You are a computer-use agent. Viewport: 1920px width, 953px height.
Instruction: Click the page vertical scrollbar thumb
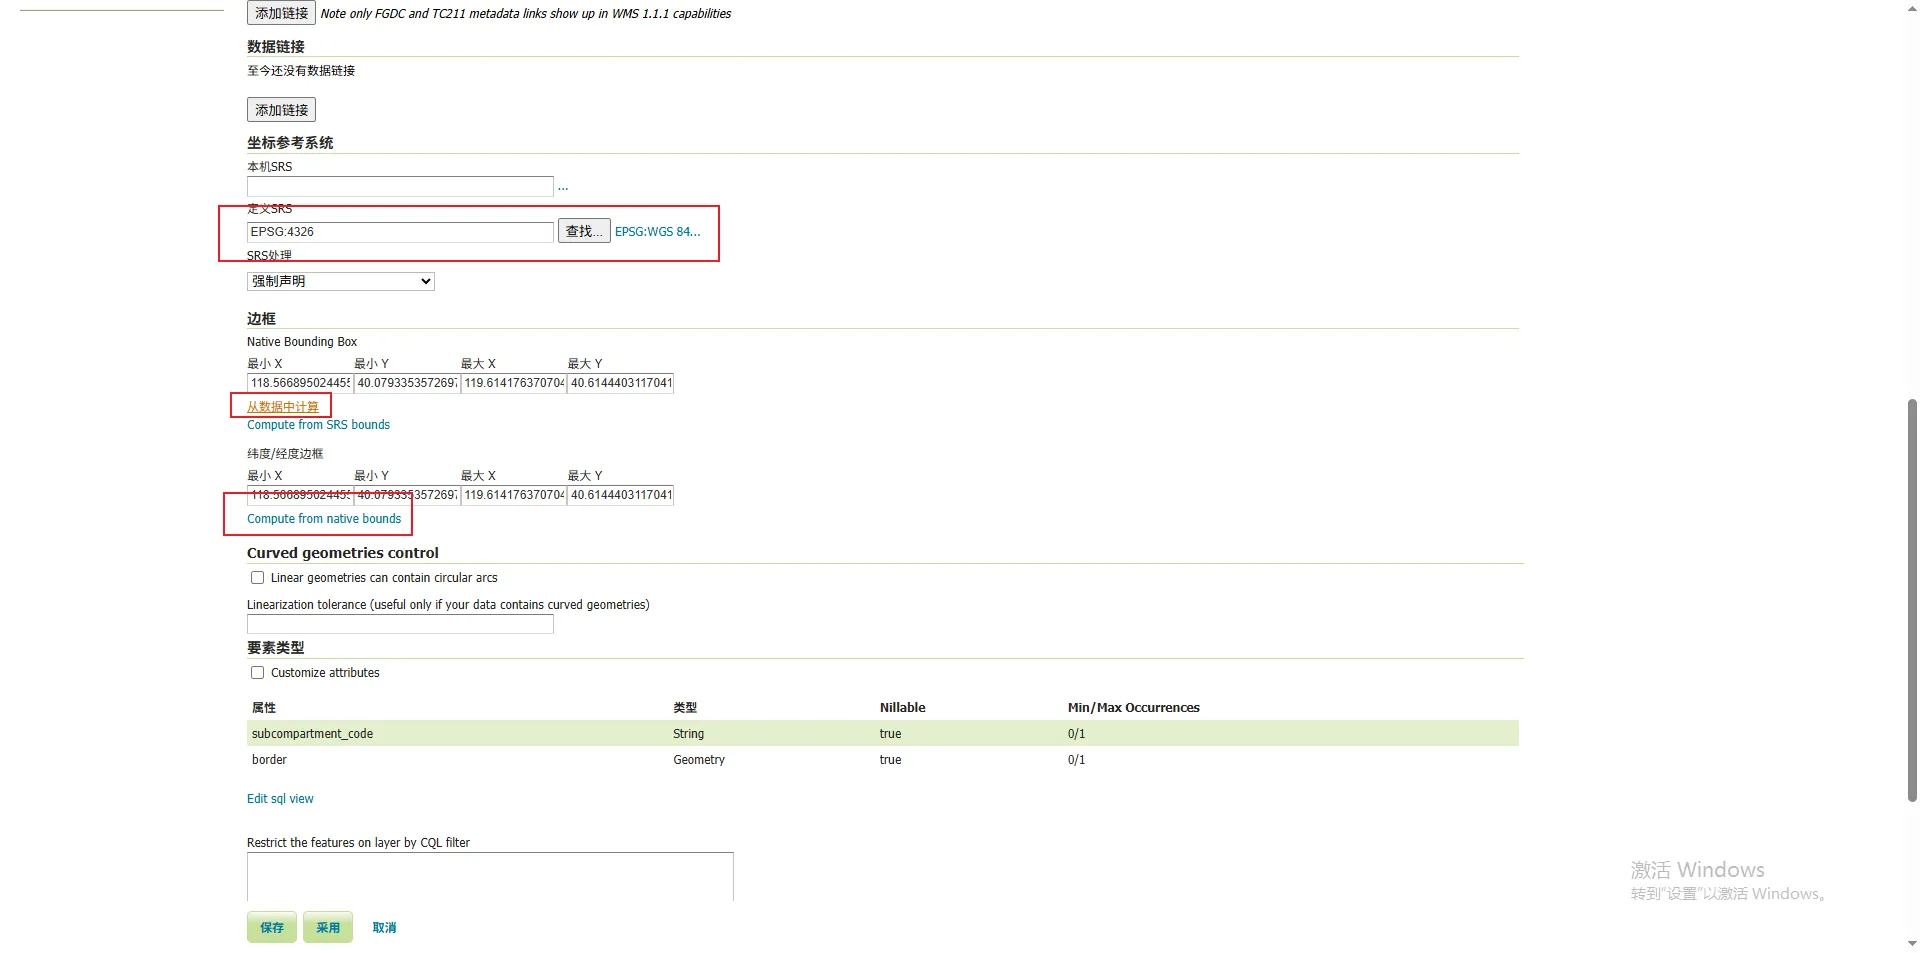(1912, 600)
